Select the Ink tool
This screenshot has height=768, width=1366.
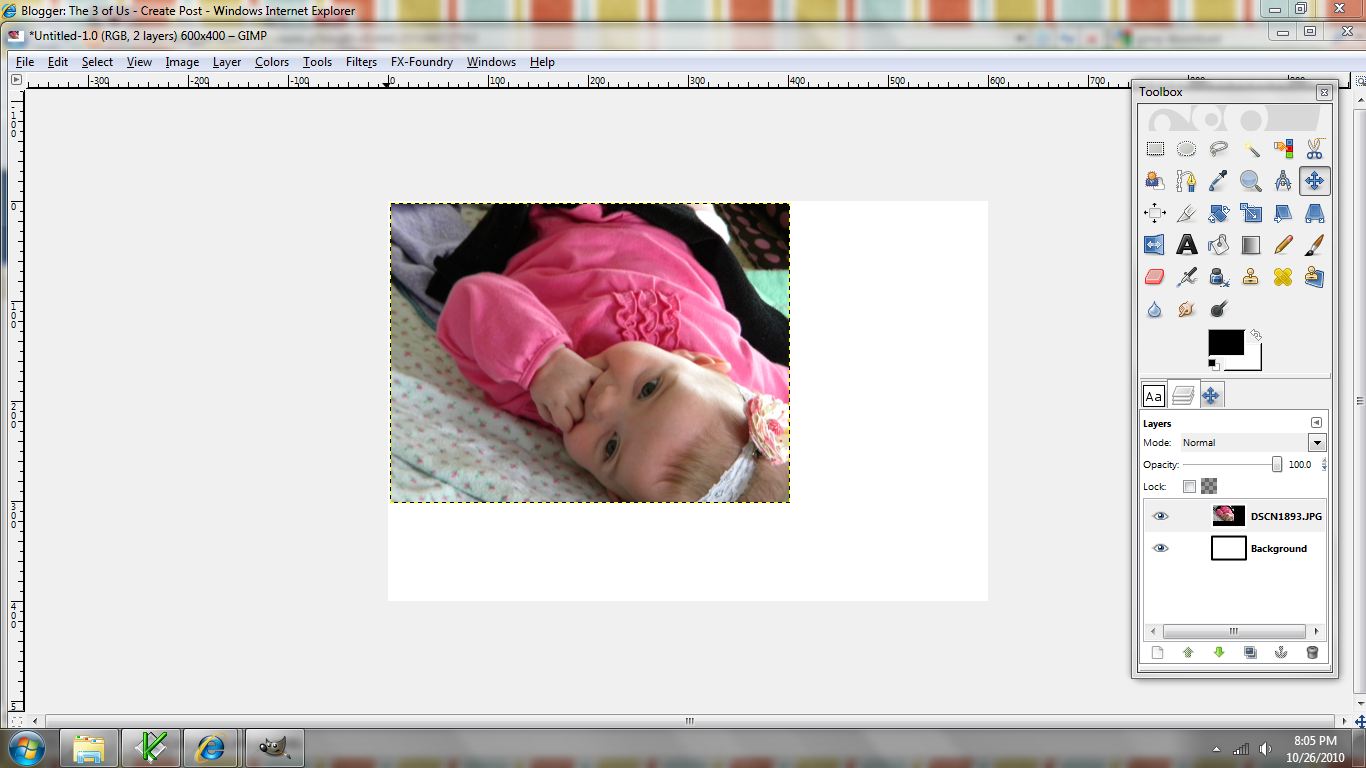(x=1218, y=277)
